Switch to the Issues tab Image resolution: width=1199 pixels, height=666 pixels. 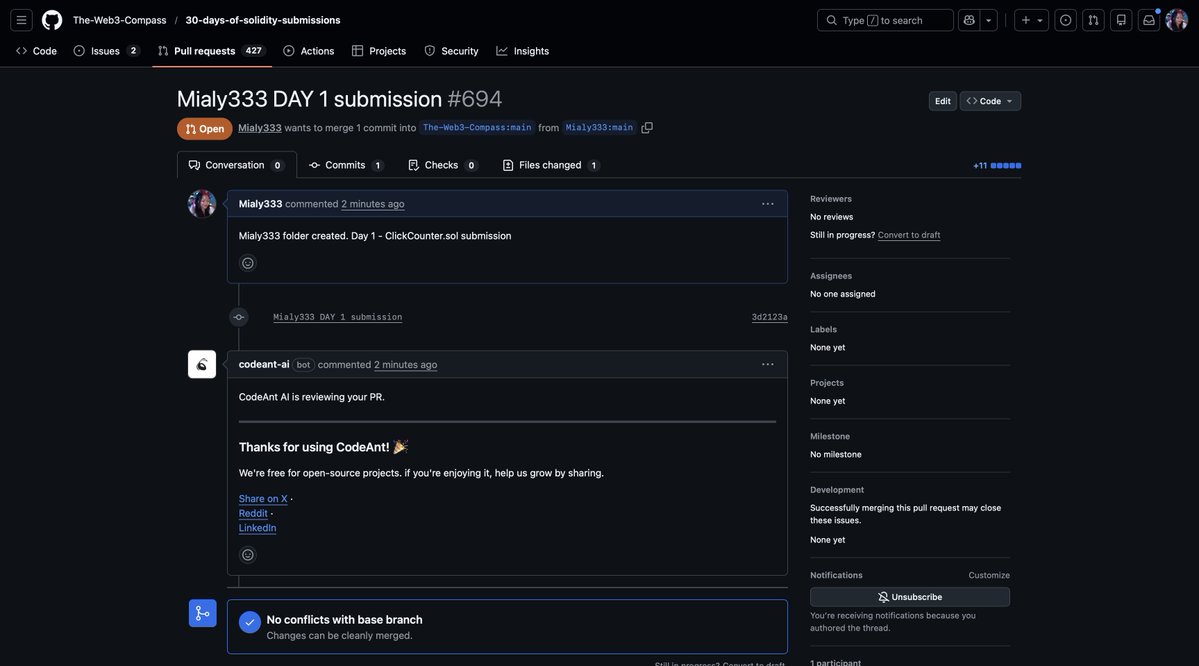(106, 51)
